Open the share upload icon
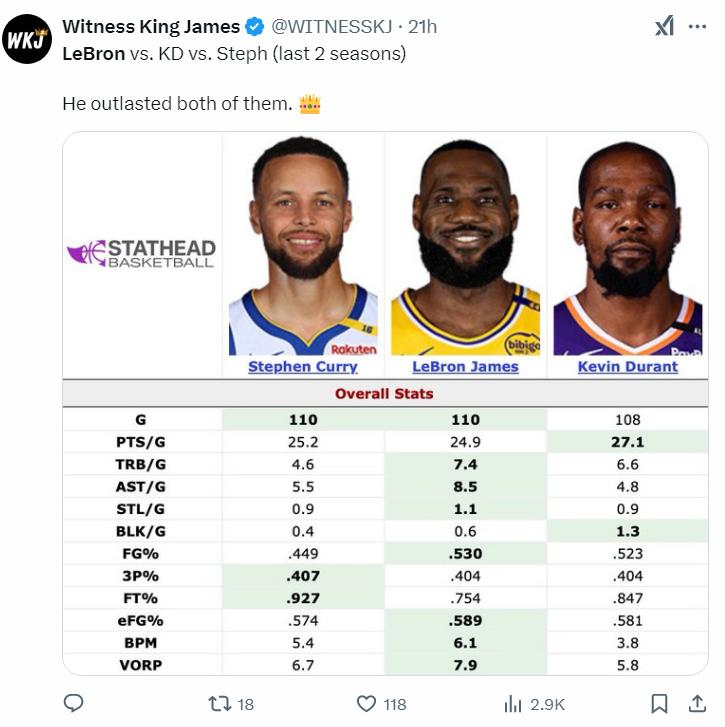Viewport: 725px width, 727px height. click(x=697, y=703)
